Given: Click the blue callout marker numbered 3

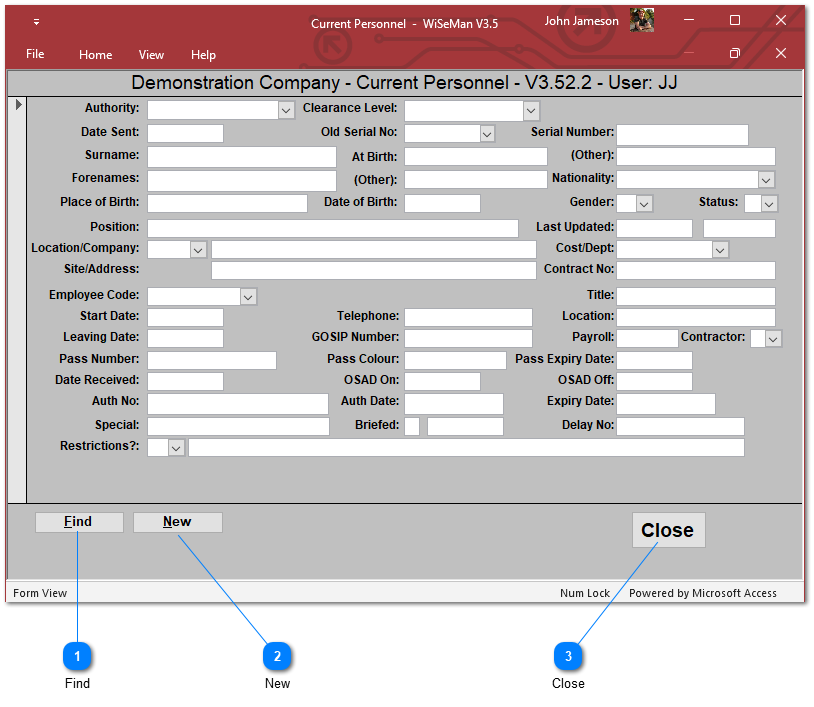Looking at the screenshot, I should click(x=568, y=656).
